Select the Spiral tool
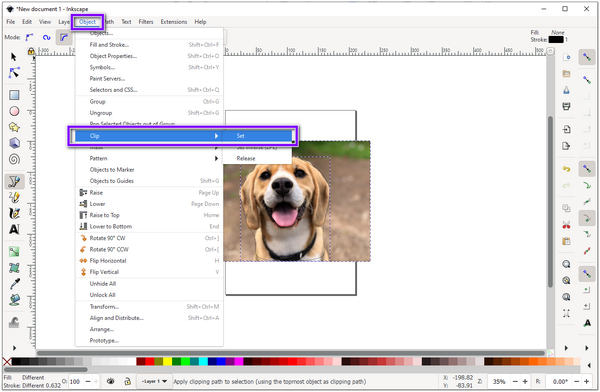 tap(14, 159)
